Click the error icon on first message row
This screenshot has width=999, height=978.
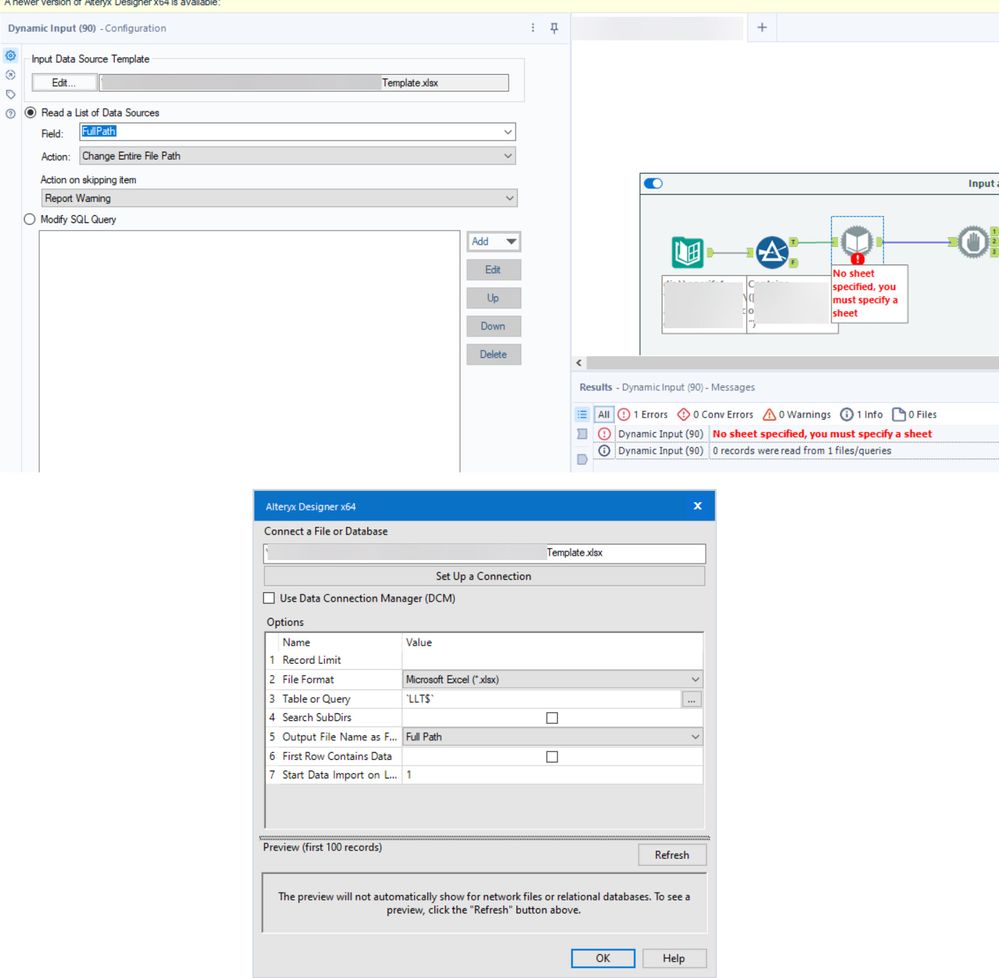pyautogui.click(x=604, y=434)
